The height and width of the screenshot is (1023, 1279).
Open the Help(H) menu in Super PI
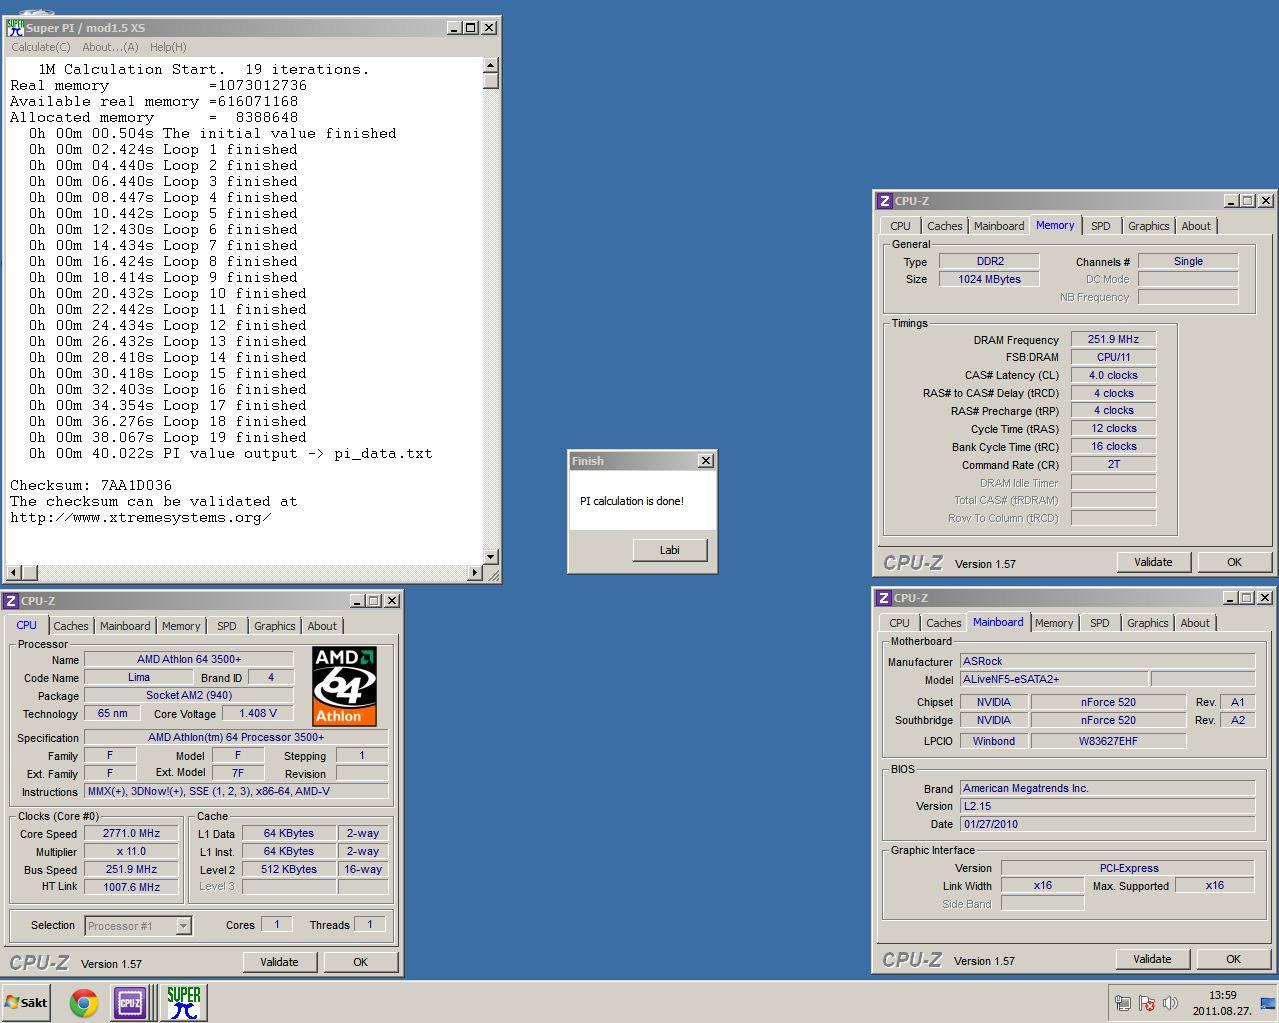pos(168,47)
